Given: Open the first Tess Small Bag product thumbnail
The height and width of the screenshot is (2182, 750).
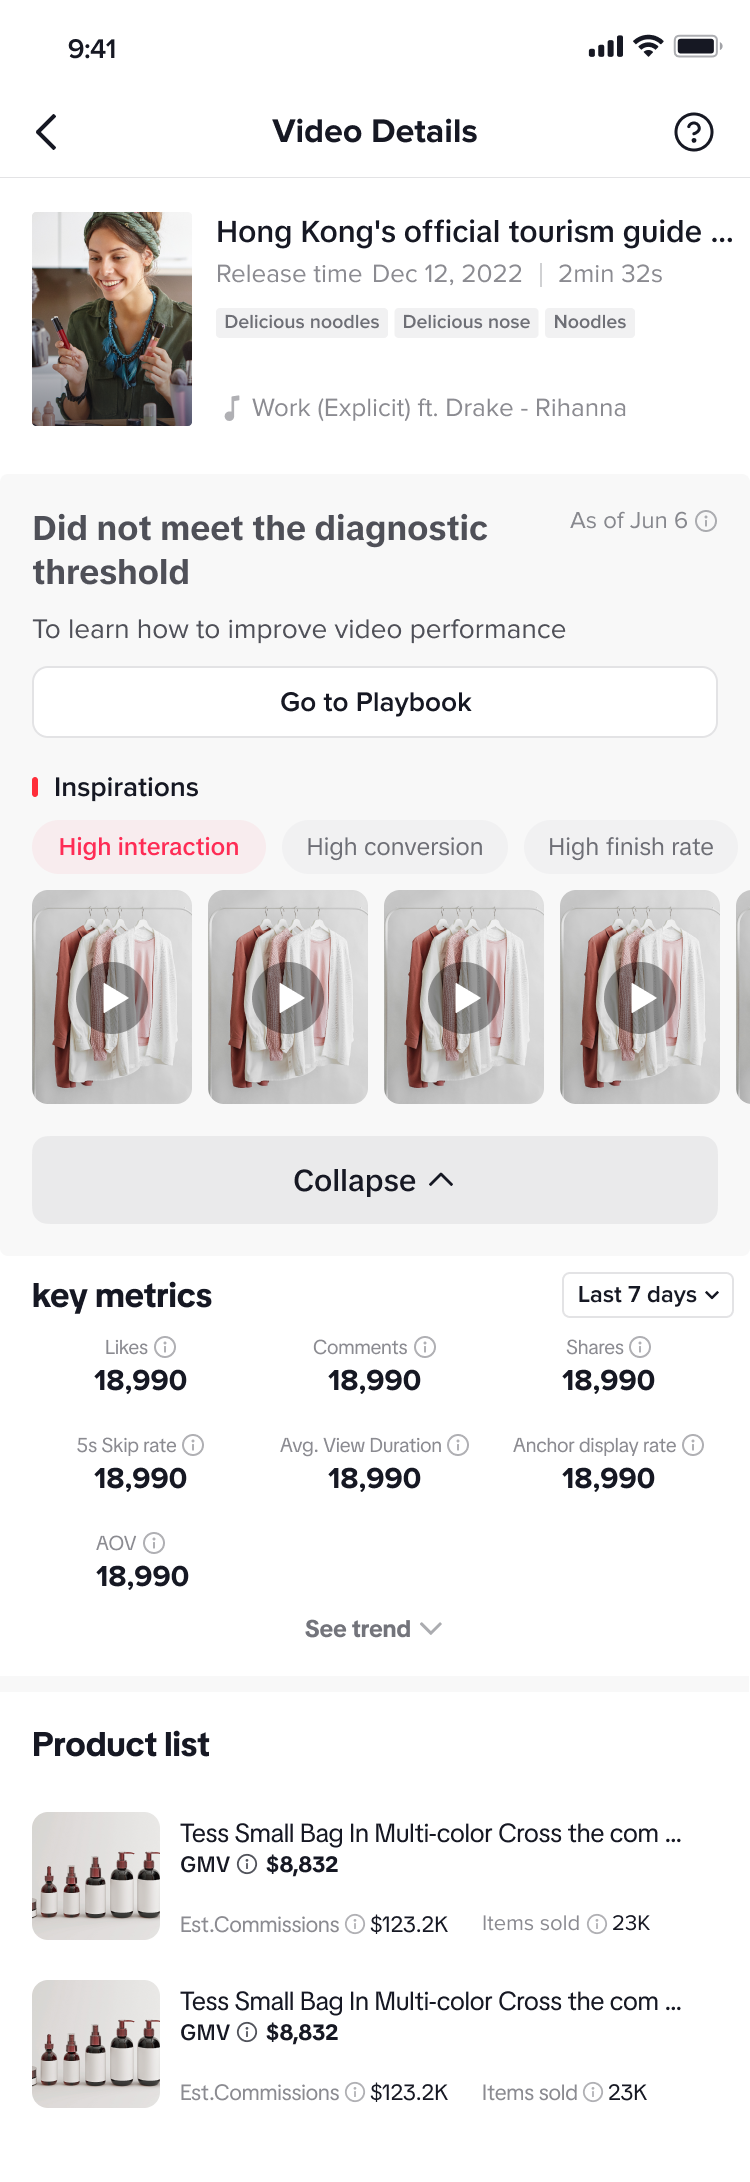Looking at the screenshot, I should [x=96, y=1876].
